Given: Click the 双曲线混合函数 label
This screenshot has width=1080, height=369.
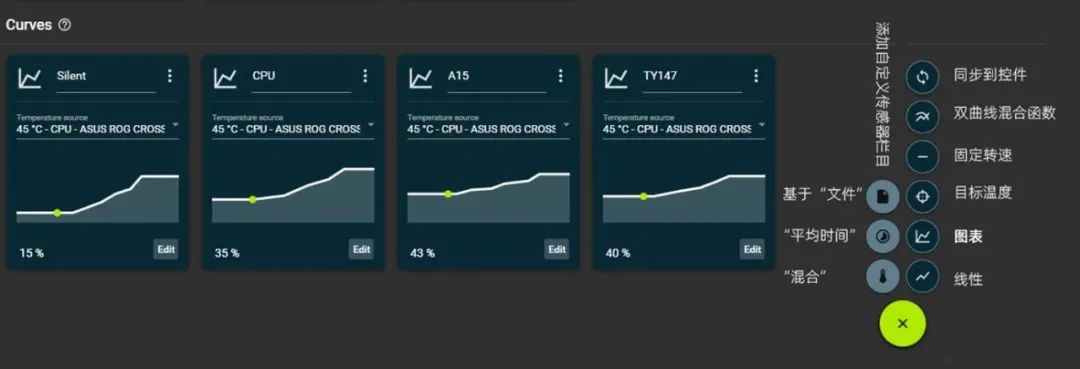Looking at the screenshot, I should click(x=1005, y=113).
